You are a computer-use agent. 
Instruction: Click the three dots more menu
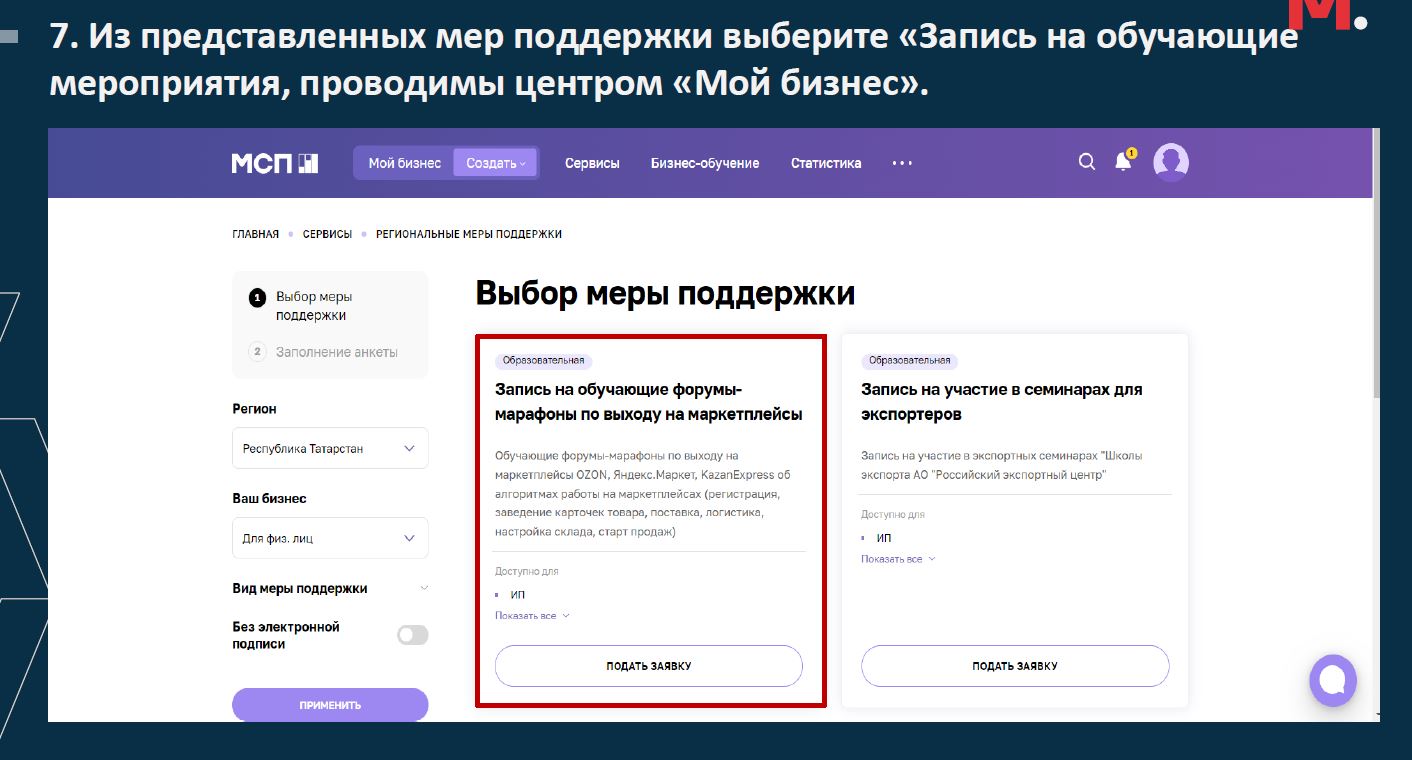[902, 163]
